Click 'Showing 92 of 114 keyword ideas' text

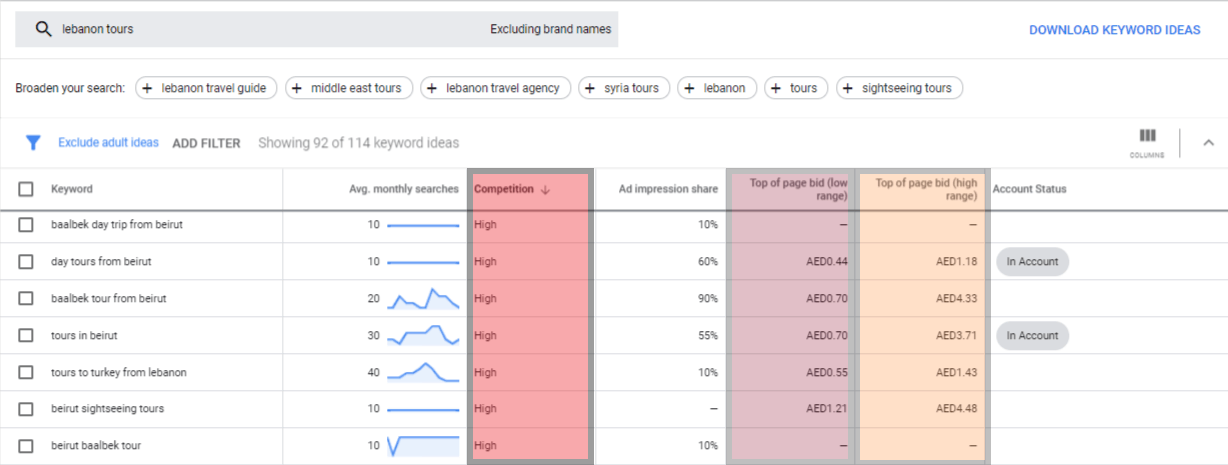coord(359,143)
